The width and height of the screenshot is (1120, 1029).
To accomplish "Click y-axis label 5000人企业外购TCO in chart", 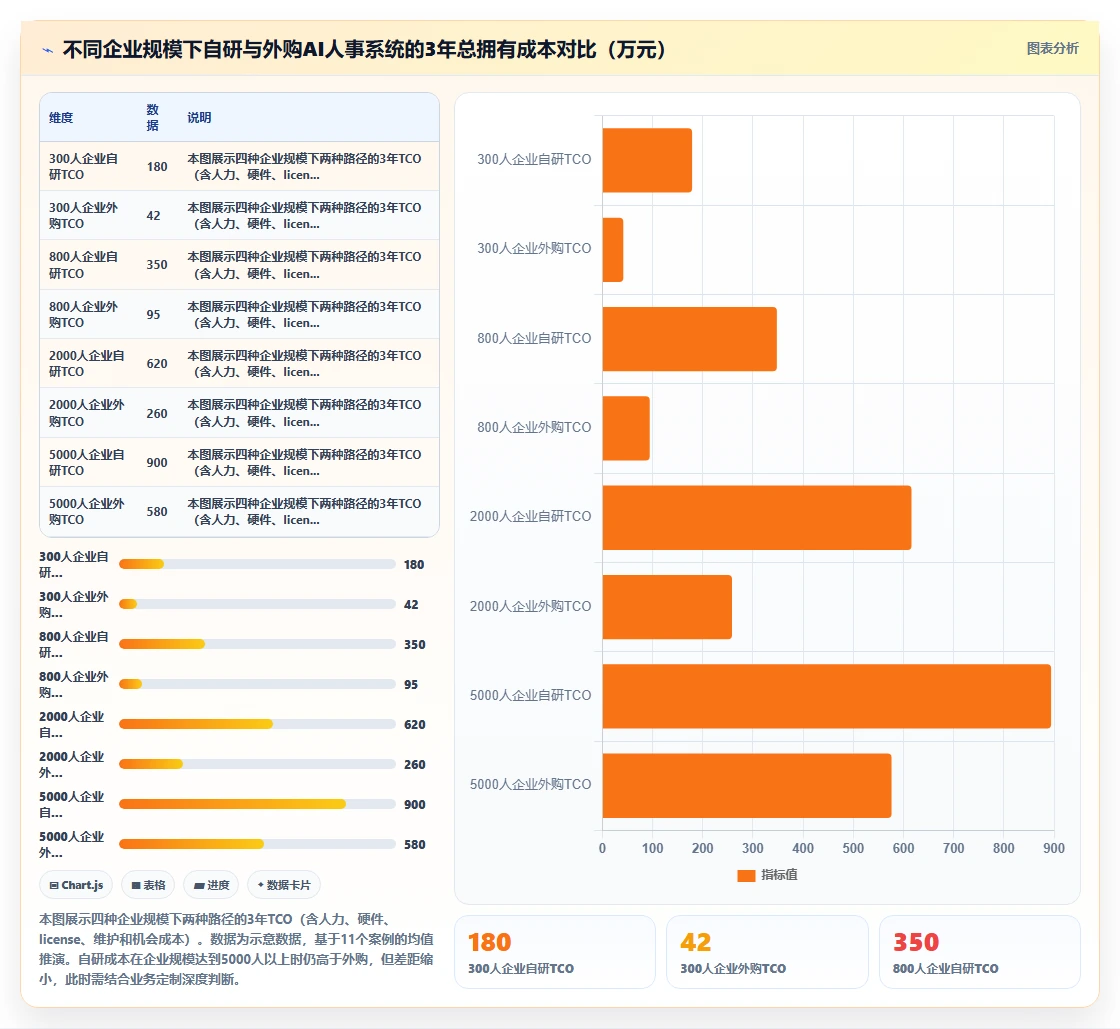I will click(530, 784).
